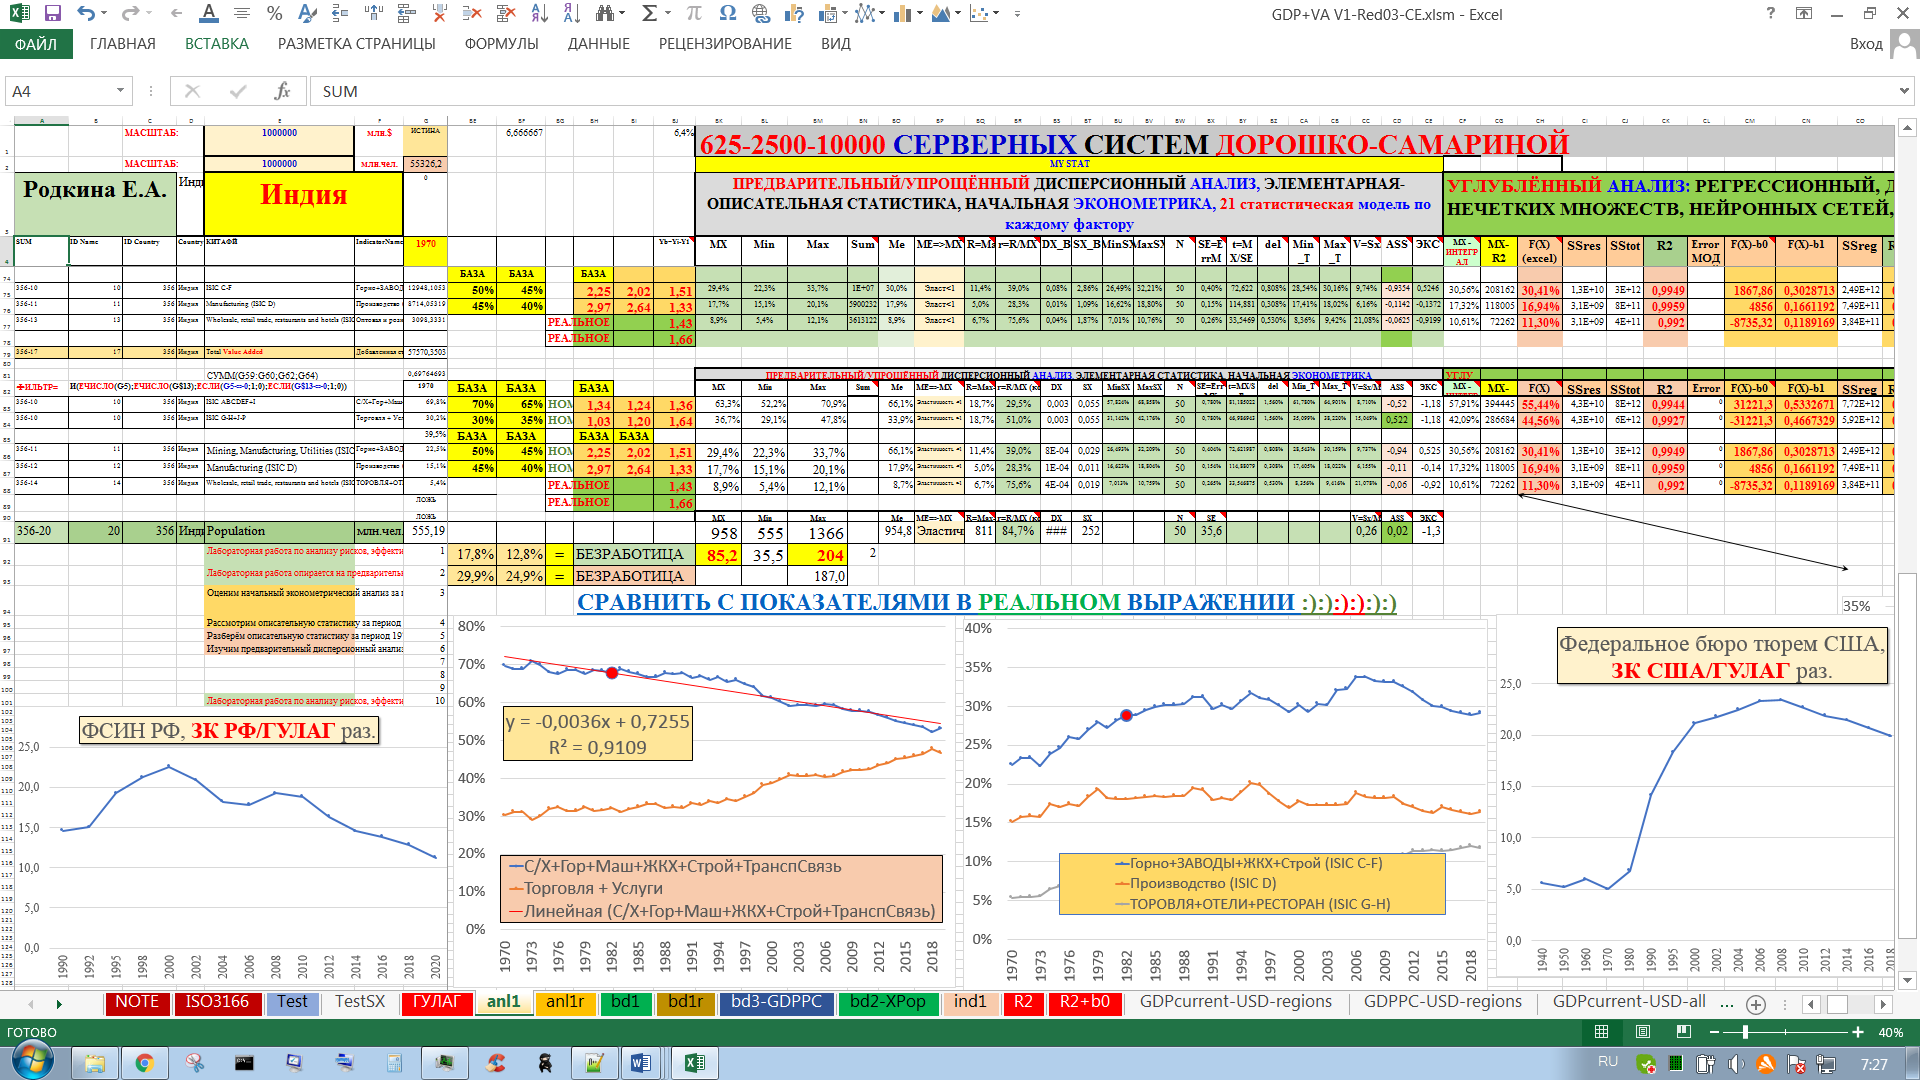Viewport: 1920px width, 1080px height.
Task: Click the Вход sign-in link
Action: tap(1865, 44)
